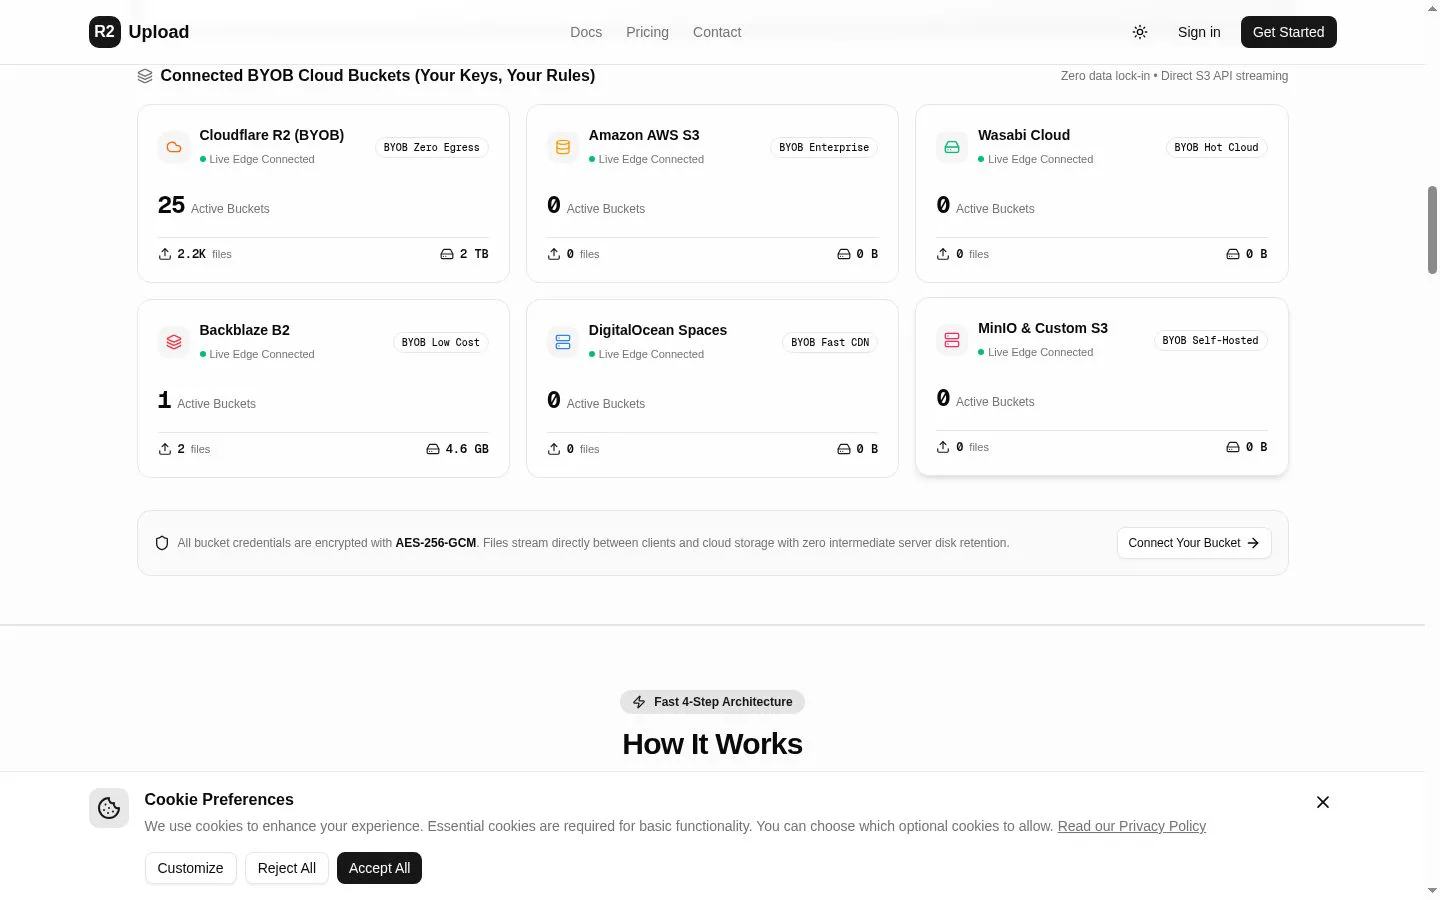
Task: Click Customize cookie settings button
Action: click(190, 868)
